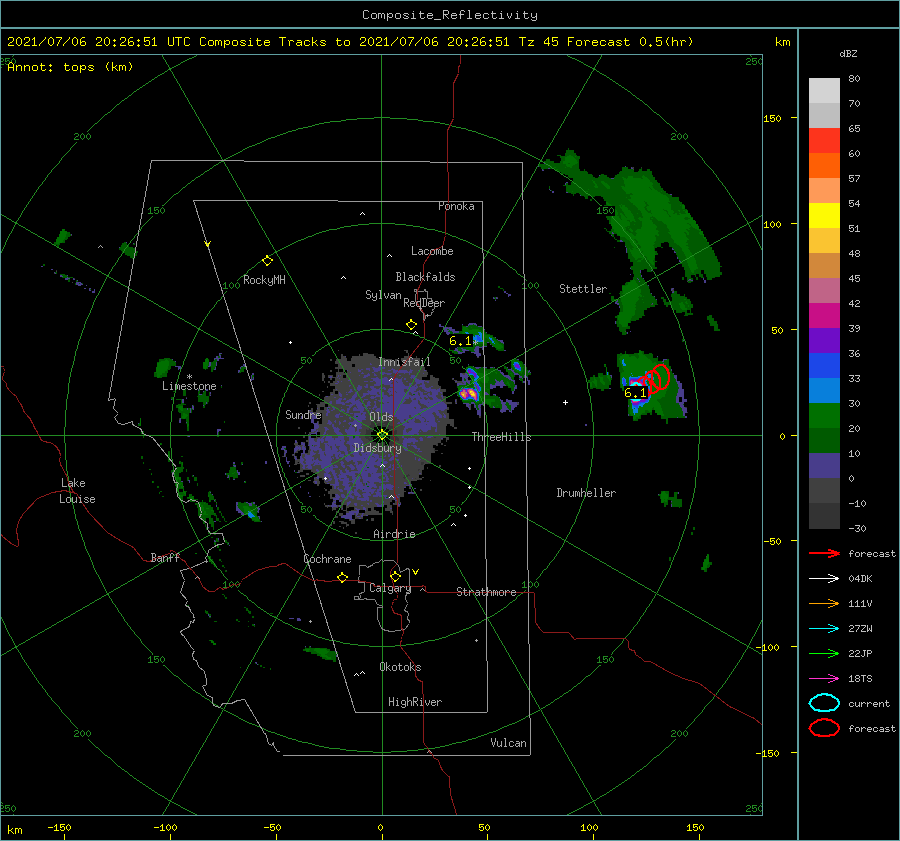
Task: Click the Didsbury town label
Action: pos(378,448)
